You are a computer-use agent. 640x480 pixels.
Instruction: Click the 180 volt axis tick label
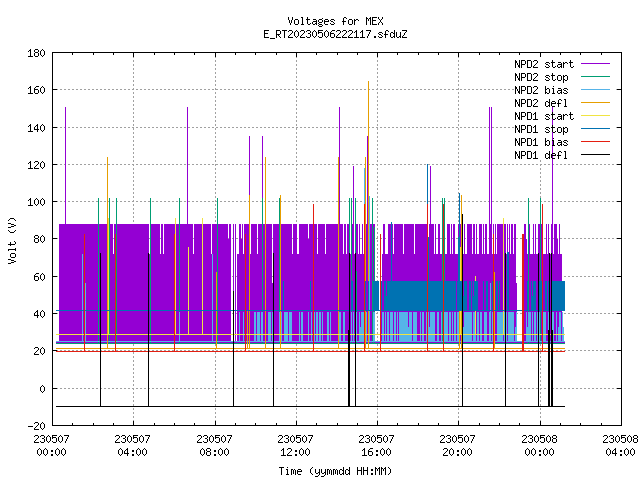36,53
